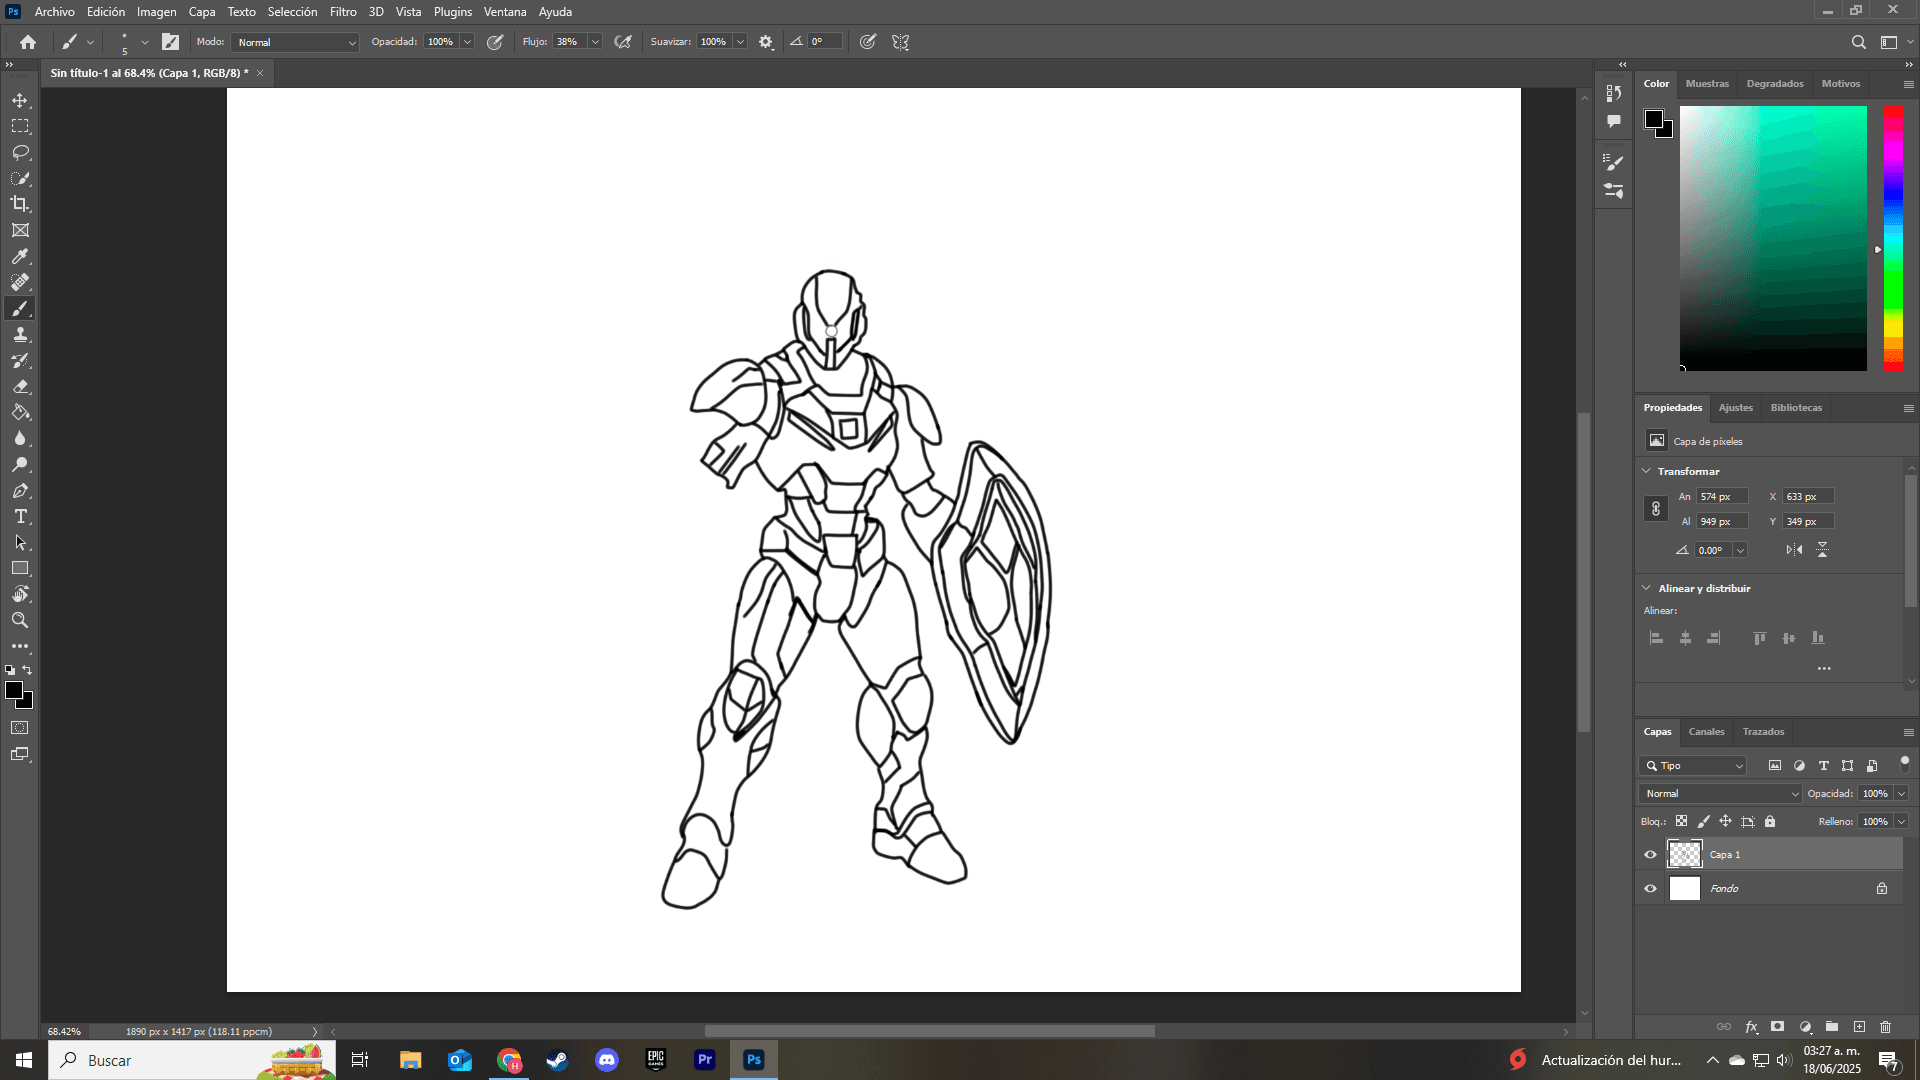
Task: Open the brush Modo dropdown
Action: click(x=296, y=42)
